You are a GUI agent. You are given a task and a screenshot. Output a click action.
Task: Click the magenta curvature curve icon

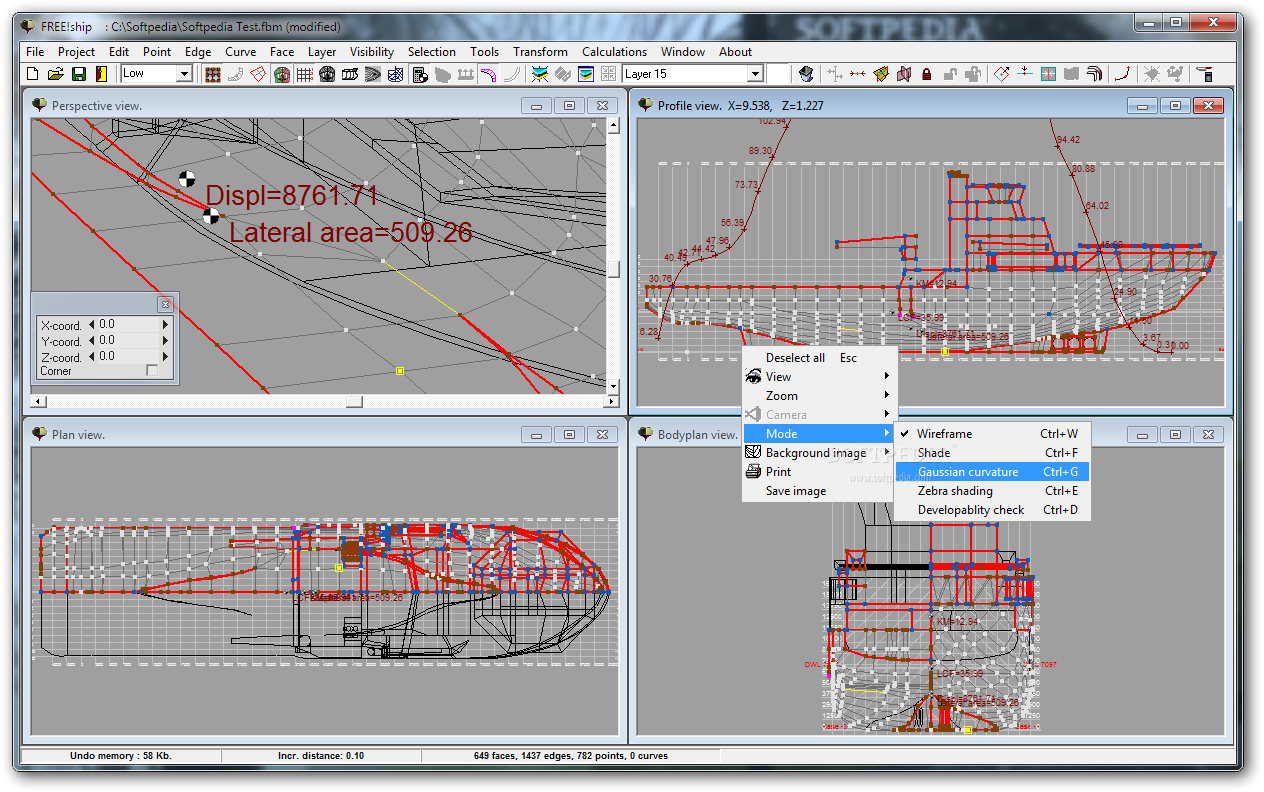pyautogui.click(x=488, y=74)
